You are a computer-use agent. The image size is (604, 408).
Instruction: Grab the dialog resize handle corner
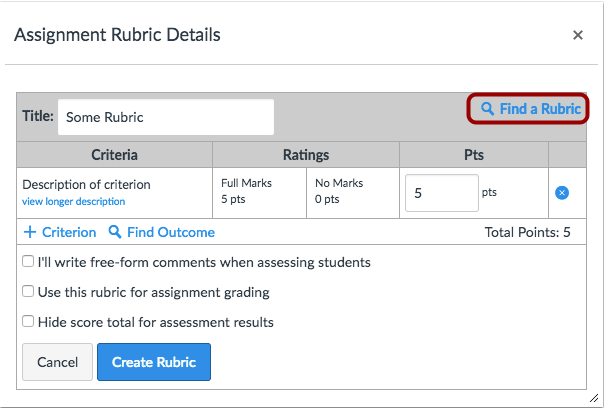594,398
